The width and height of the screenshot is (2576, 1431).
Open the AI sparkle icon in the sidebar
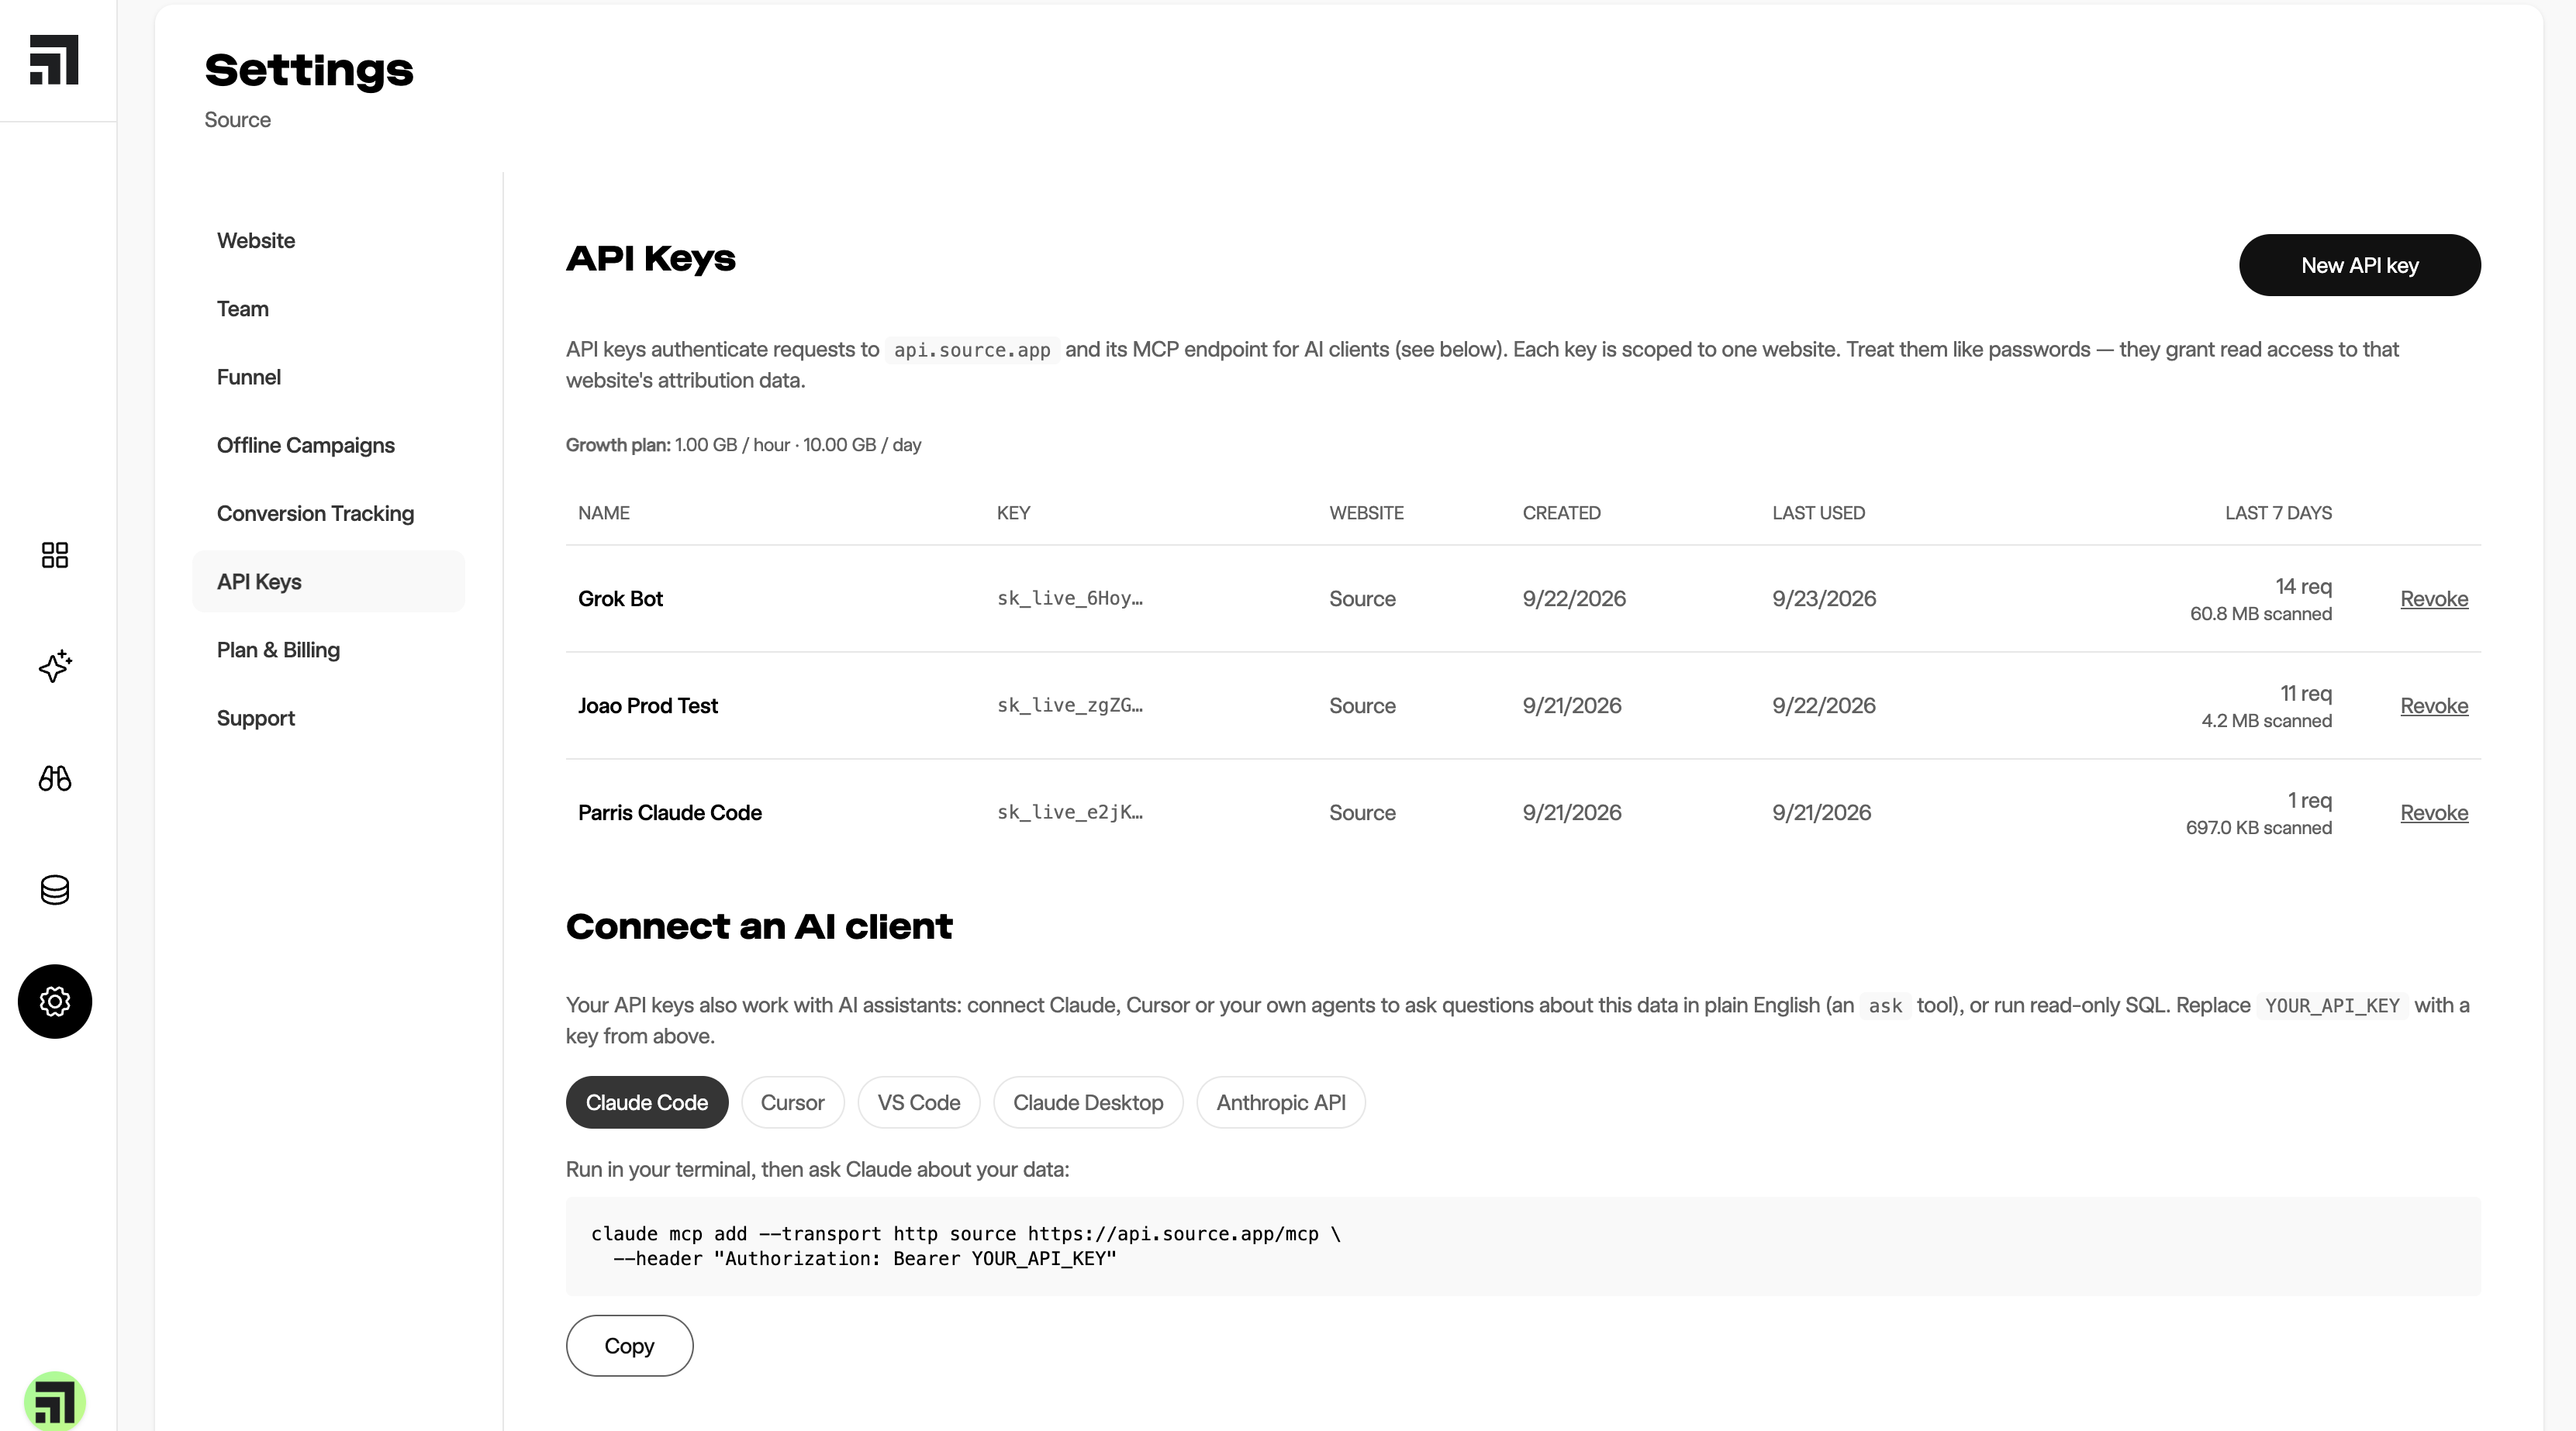[55, 666]
